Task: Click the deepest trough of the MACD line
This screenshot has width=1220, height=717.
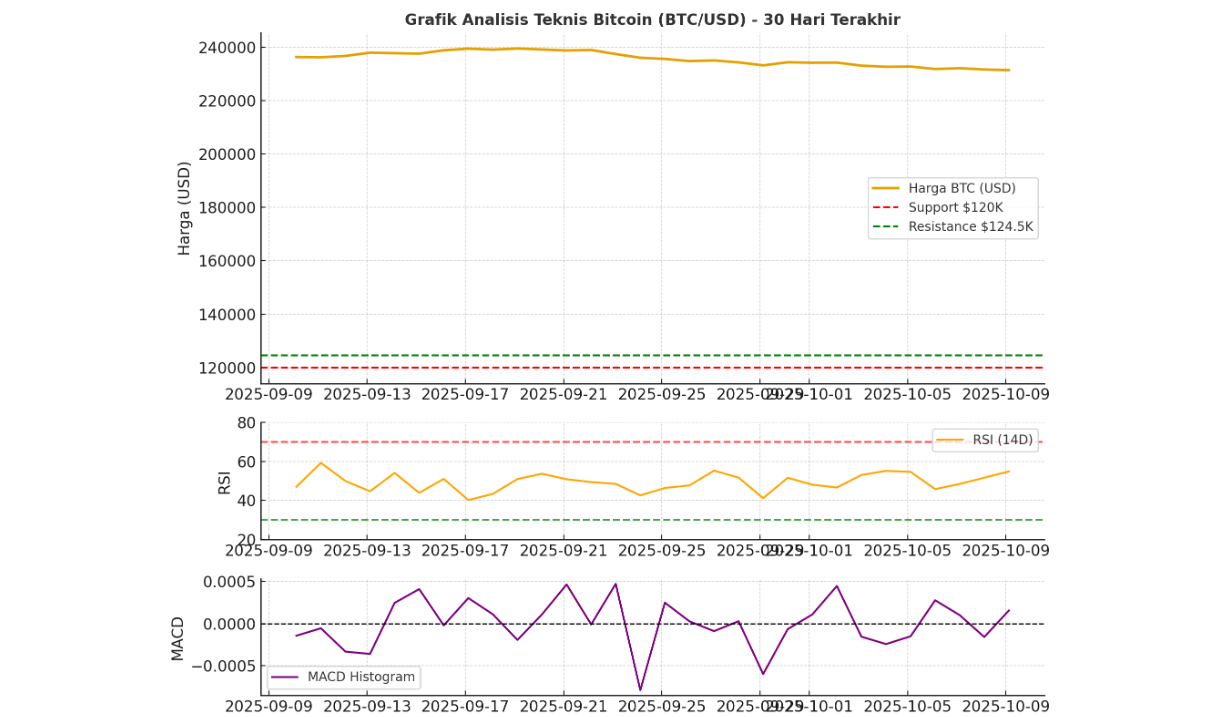Action: coord(640,690)
